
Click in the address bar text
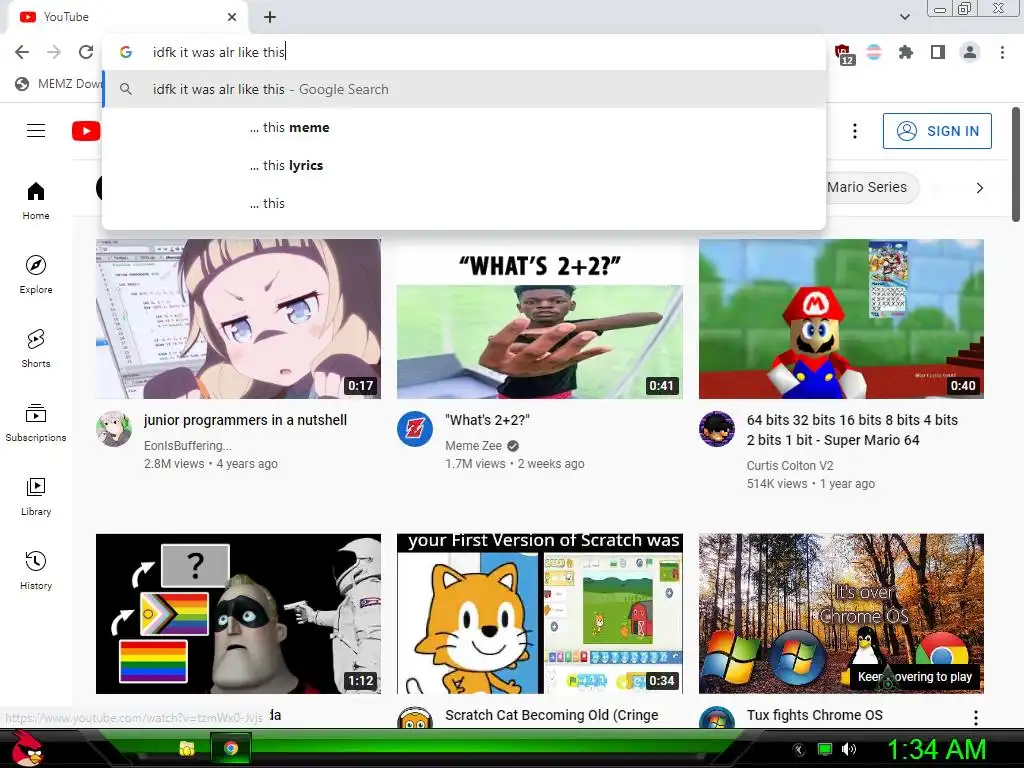click(x=219, y=52)
